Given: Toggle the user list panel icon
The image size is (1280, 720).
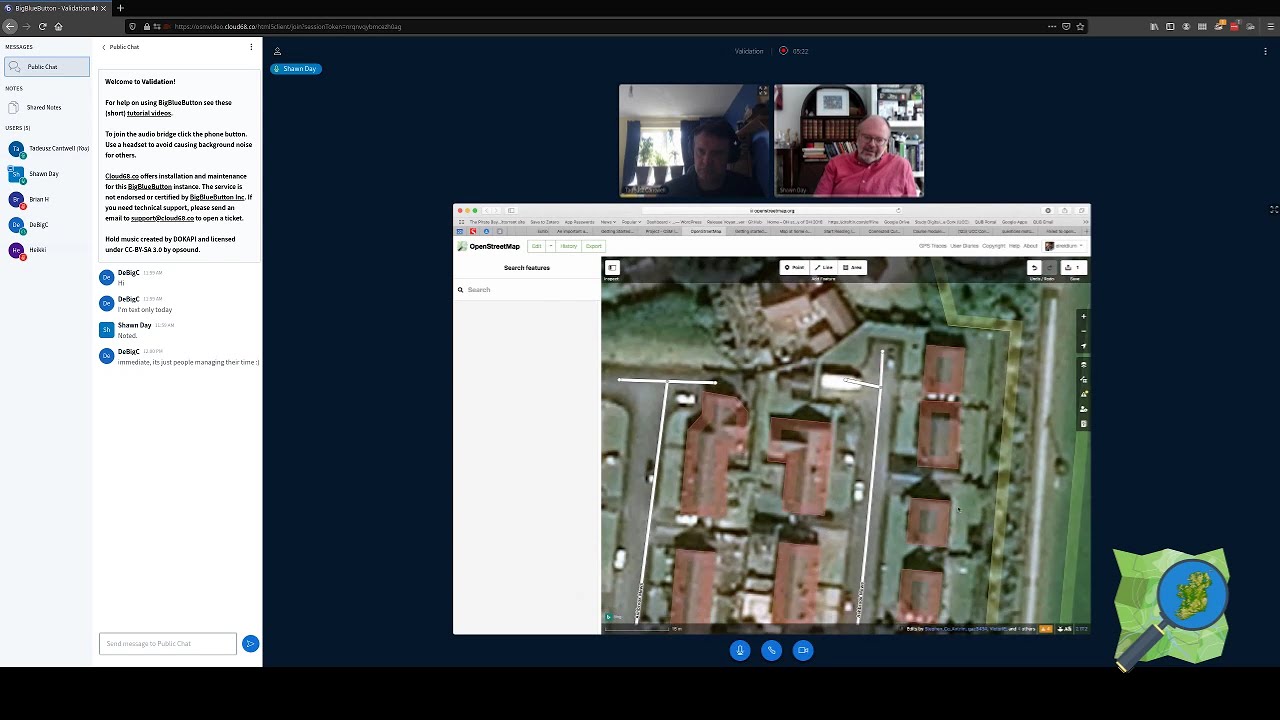Looking at the screenshot, I should pyautogui.click(x=277, y=51).
